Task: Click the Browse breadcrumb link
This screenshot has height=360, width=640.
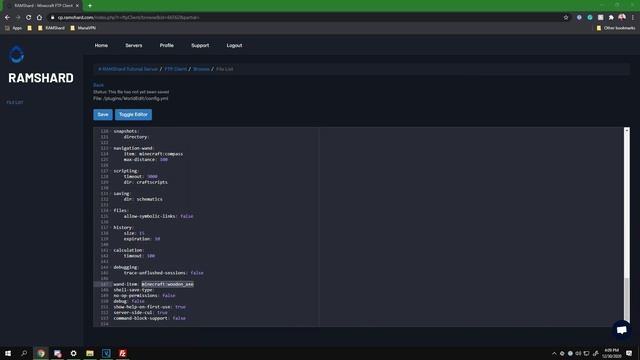Action: point(201,69)
